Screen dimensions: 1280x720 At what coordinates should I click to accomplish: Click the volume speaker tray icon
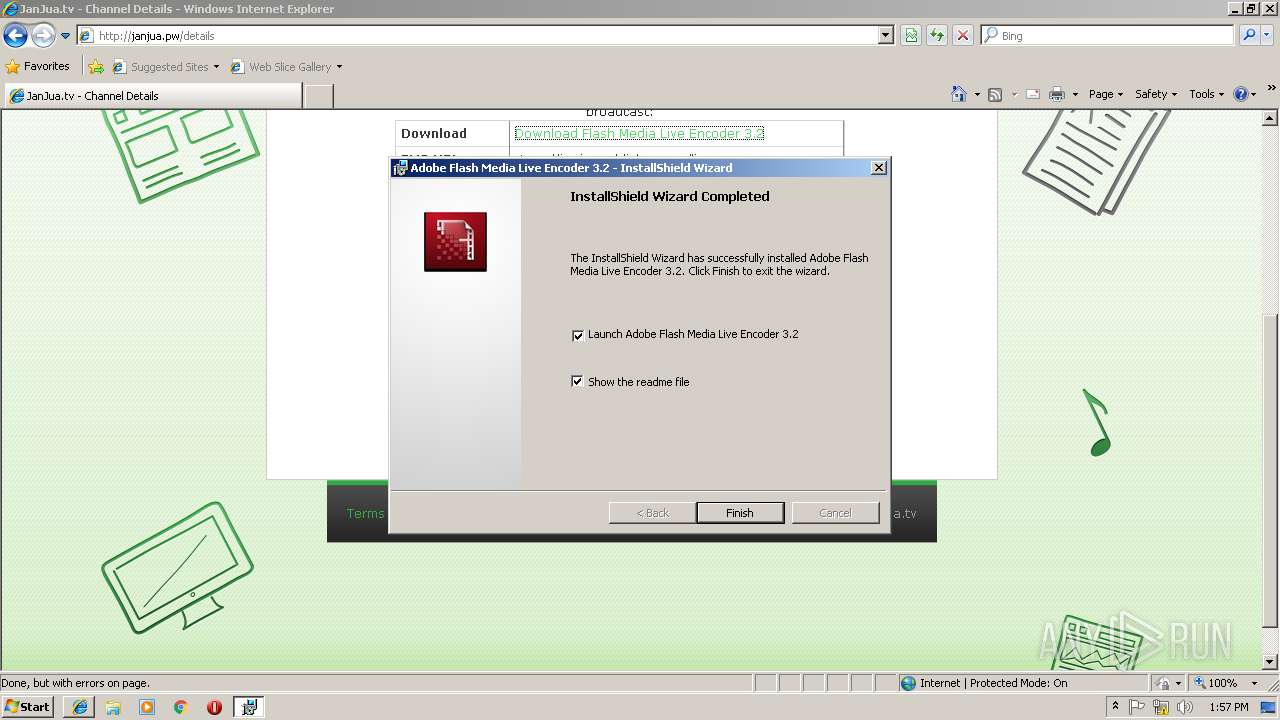(x=1185, y=707)
